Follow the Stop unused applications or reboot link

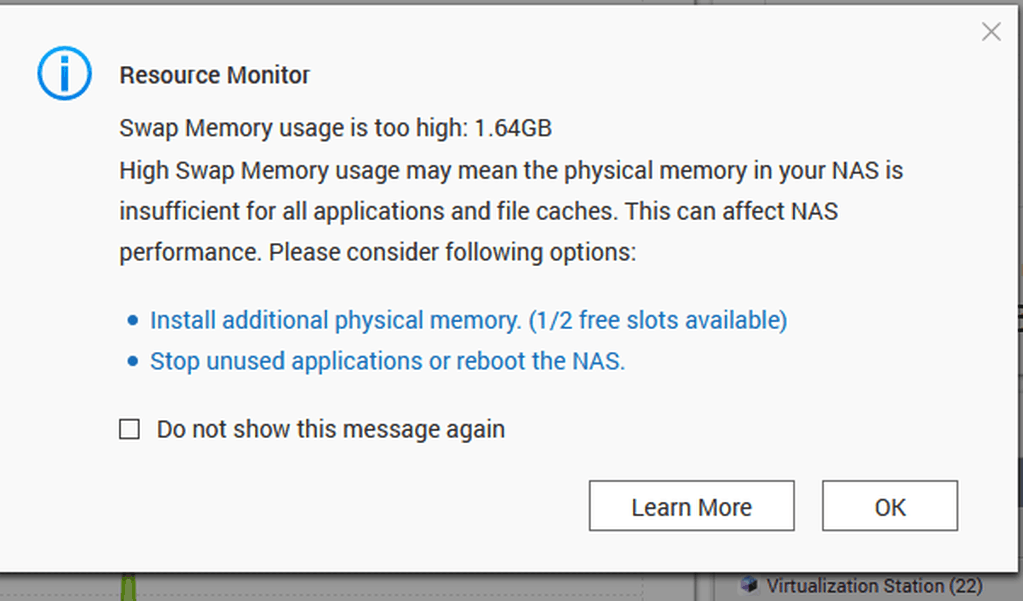[x=388, y=361]
